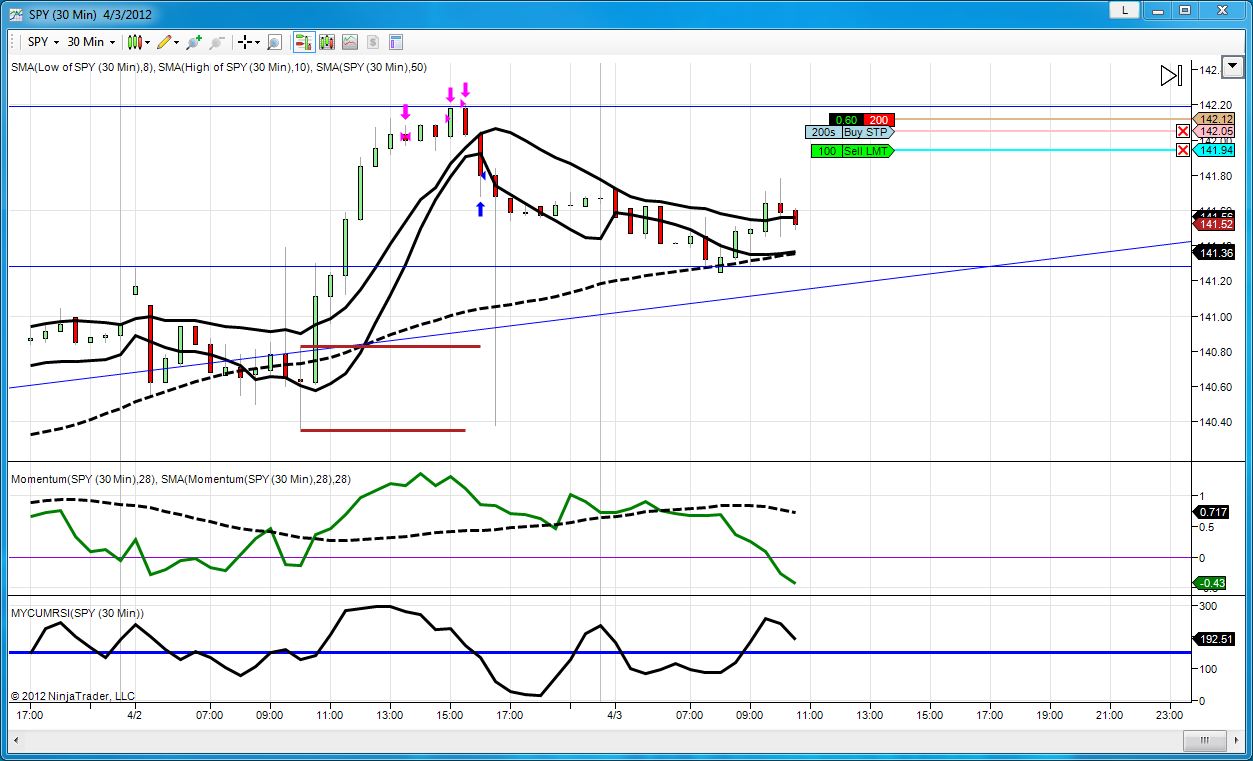The height and width of the screenshot is (761, 1253).
Task: Select the crosshair cursor icon
Action: 244,42
